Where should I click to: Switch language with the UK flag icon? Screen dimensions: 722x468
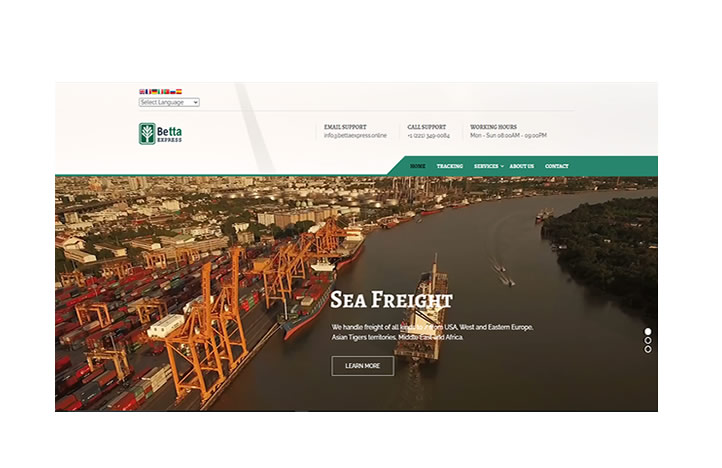(x=142, y=92)
